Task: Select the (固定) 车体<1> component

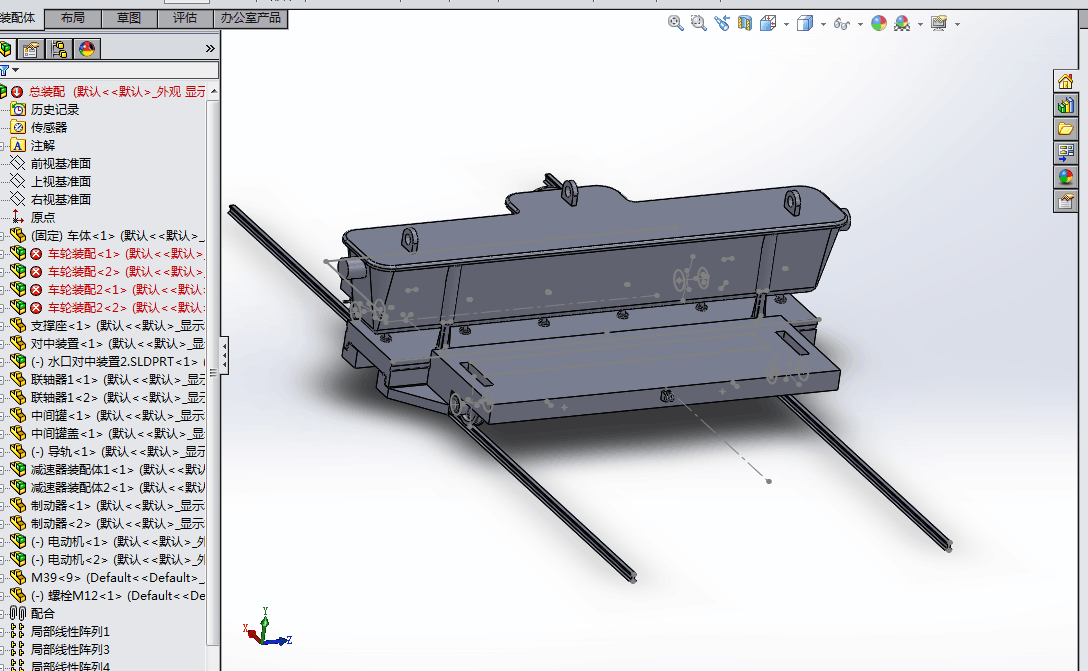Action: (x=118, y=236)
